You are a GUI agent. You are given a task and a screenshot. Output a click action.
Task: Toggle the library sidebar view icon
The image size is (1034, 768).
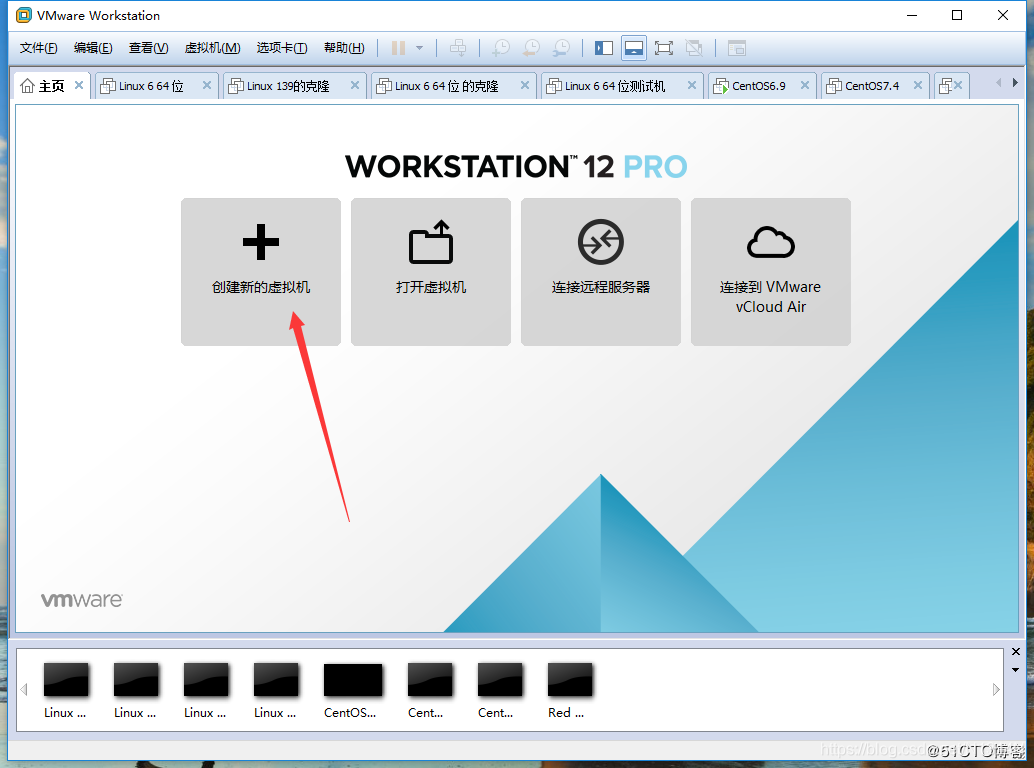click(603, 47)
